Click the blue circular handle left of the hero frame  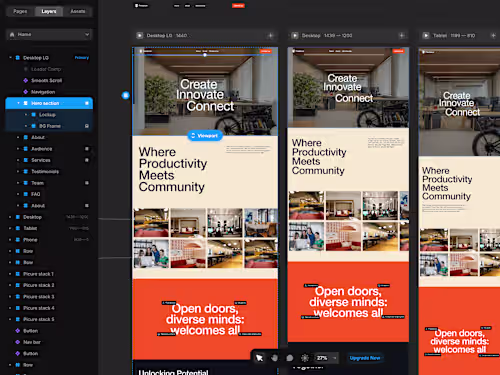(126, 95)
